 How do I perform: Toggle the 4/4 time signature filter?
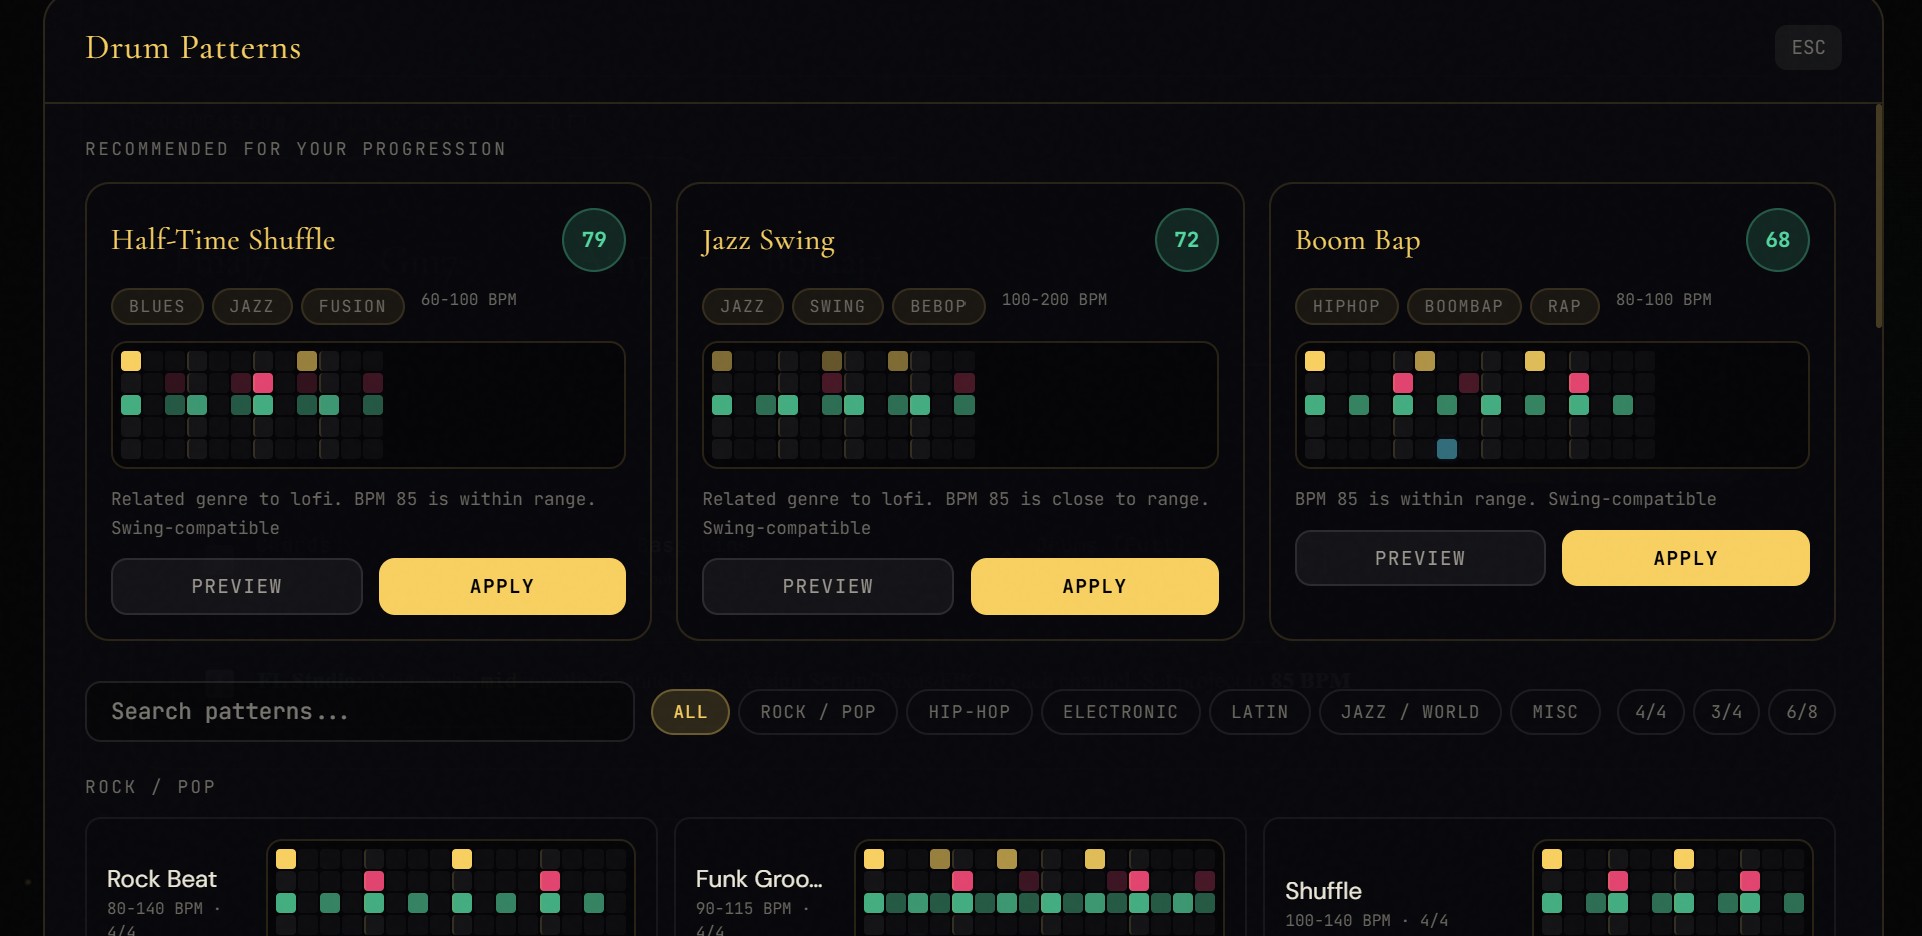tap(1650, 712)
